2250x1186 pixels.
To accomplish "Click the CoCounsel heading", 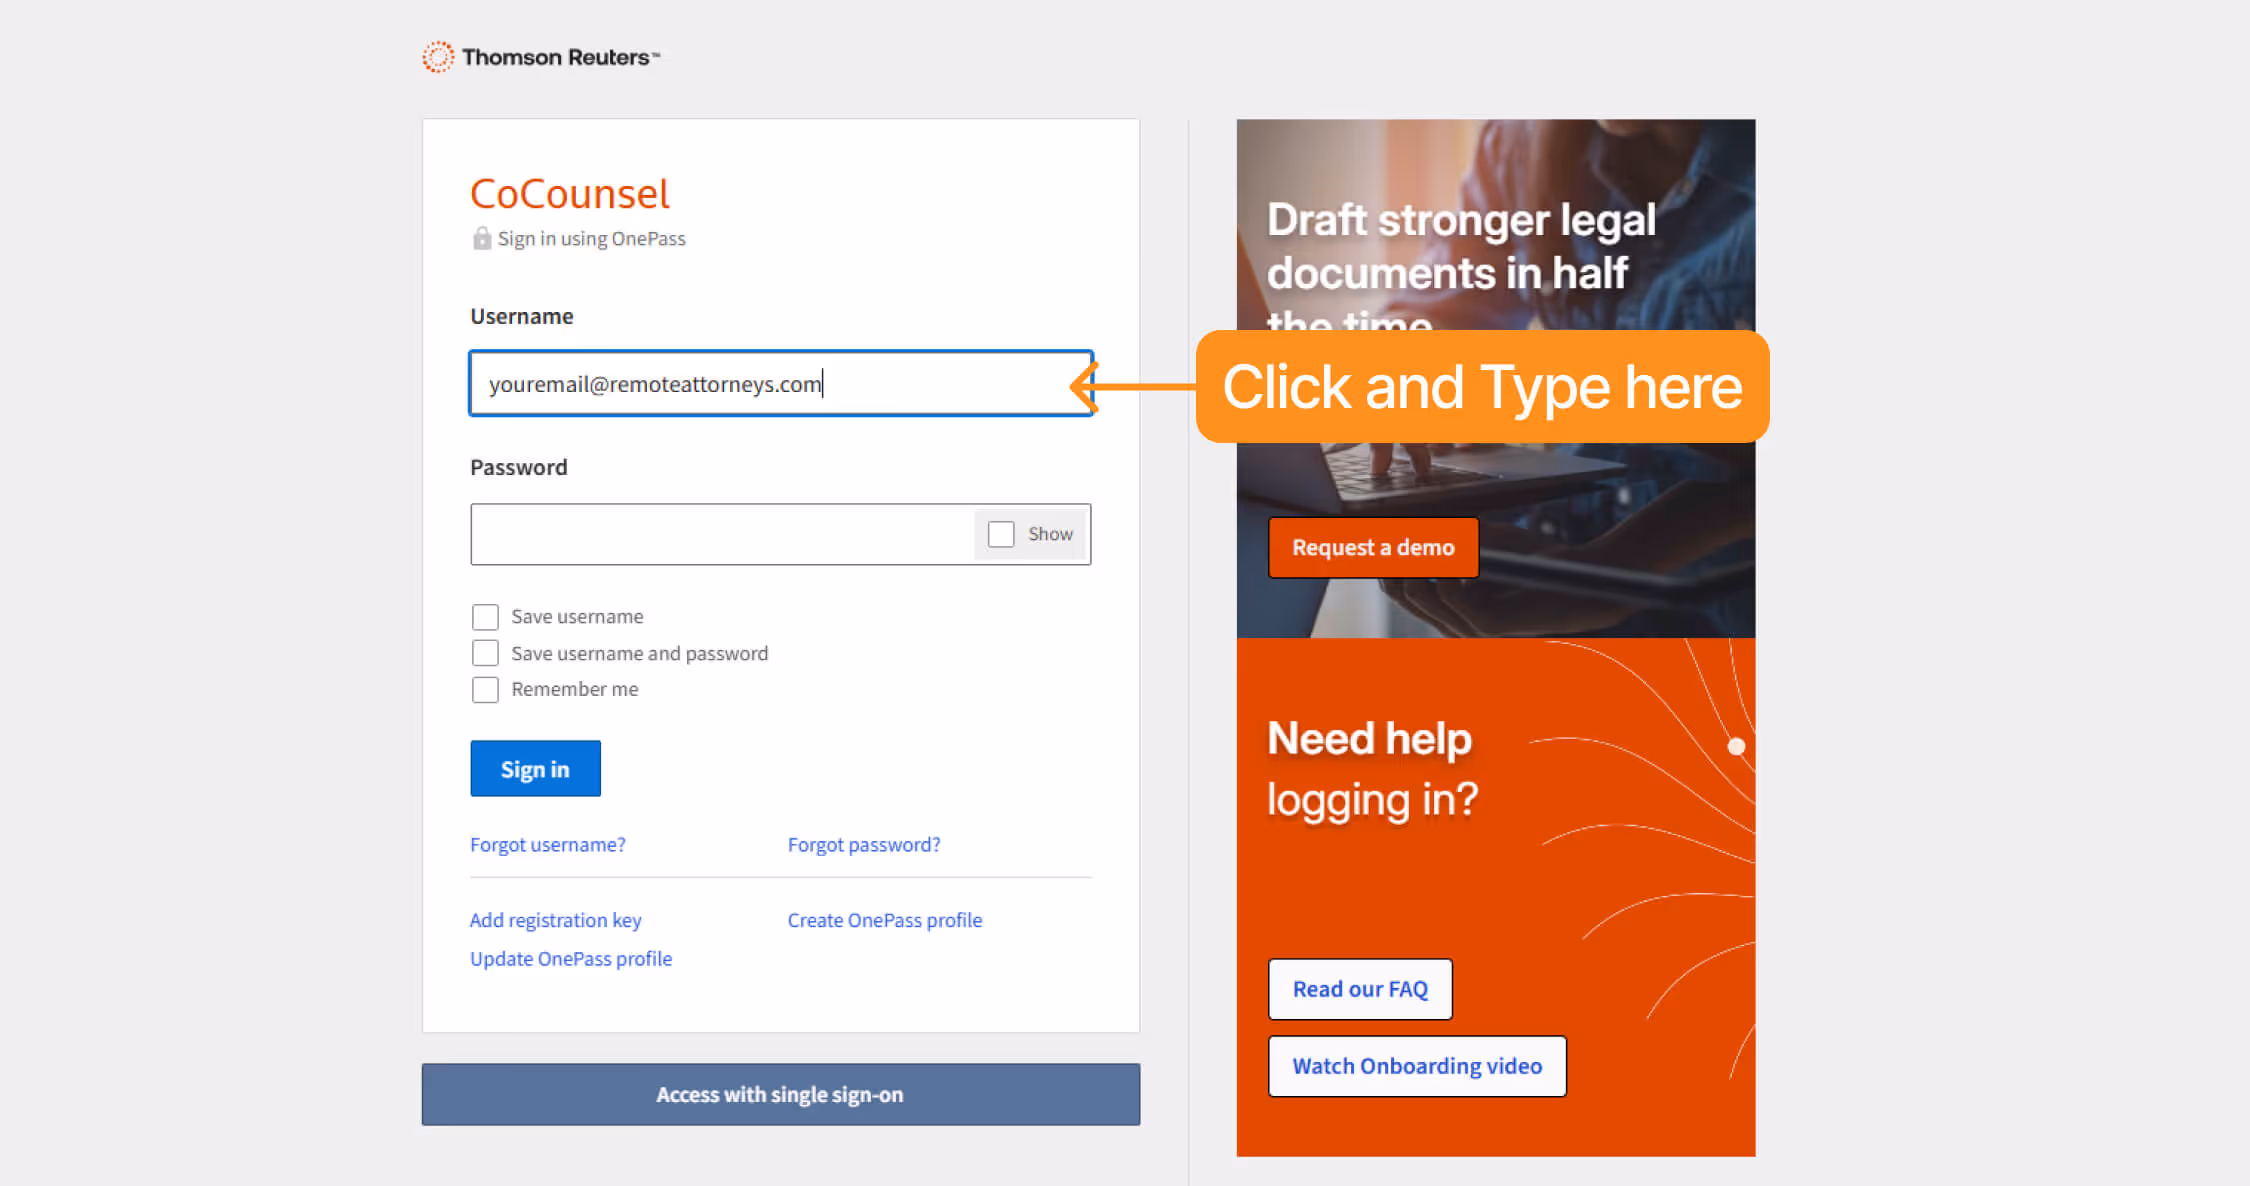I will click(x=569, y=193).
